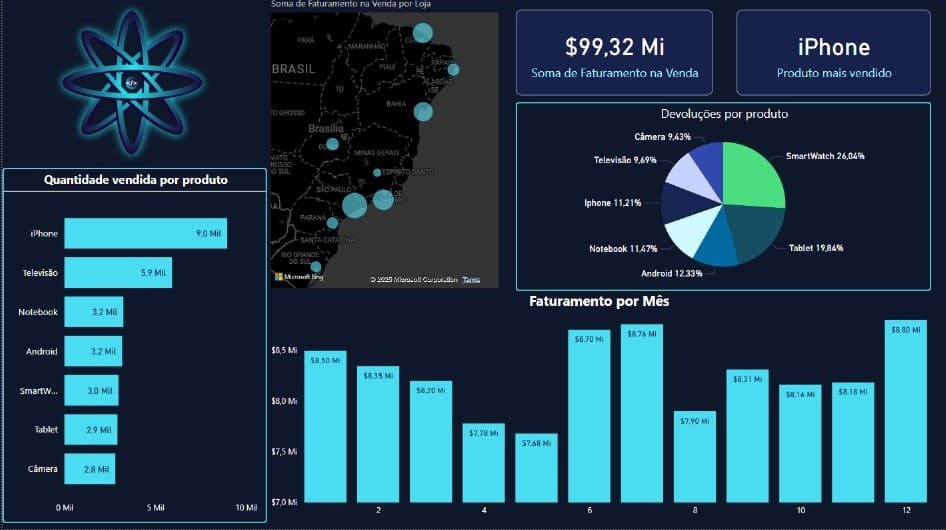Select the $8,80 Mi month 12 bar
The image size is (946, 530).
coord(906,411)
